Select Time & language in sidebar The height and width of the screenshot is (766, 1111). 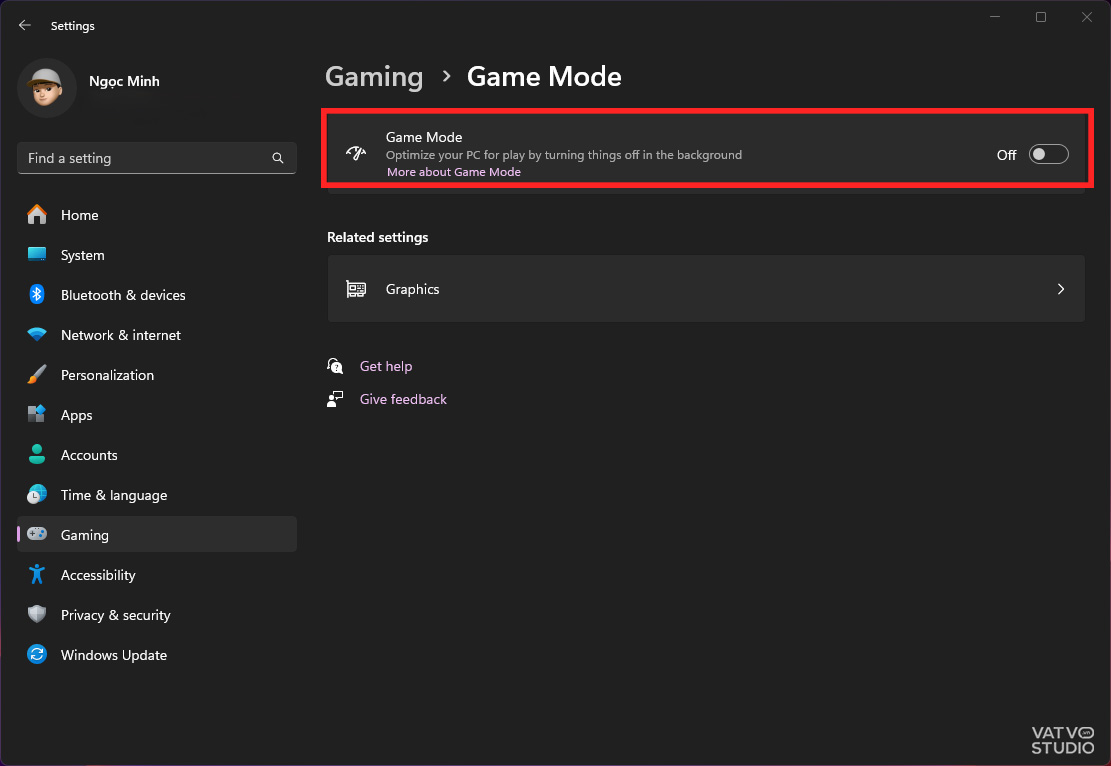coord(157,495)
